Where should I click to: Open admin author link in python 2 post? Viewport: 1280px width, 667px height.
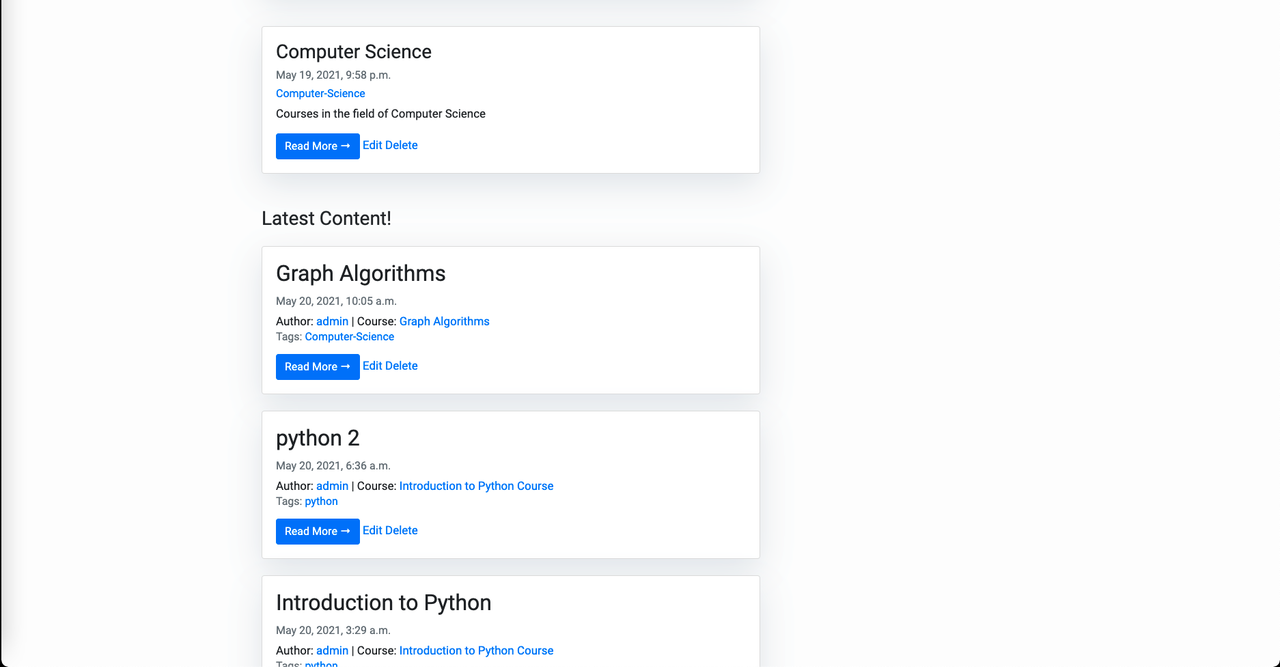pos(332,486)
